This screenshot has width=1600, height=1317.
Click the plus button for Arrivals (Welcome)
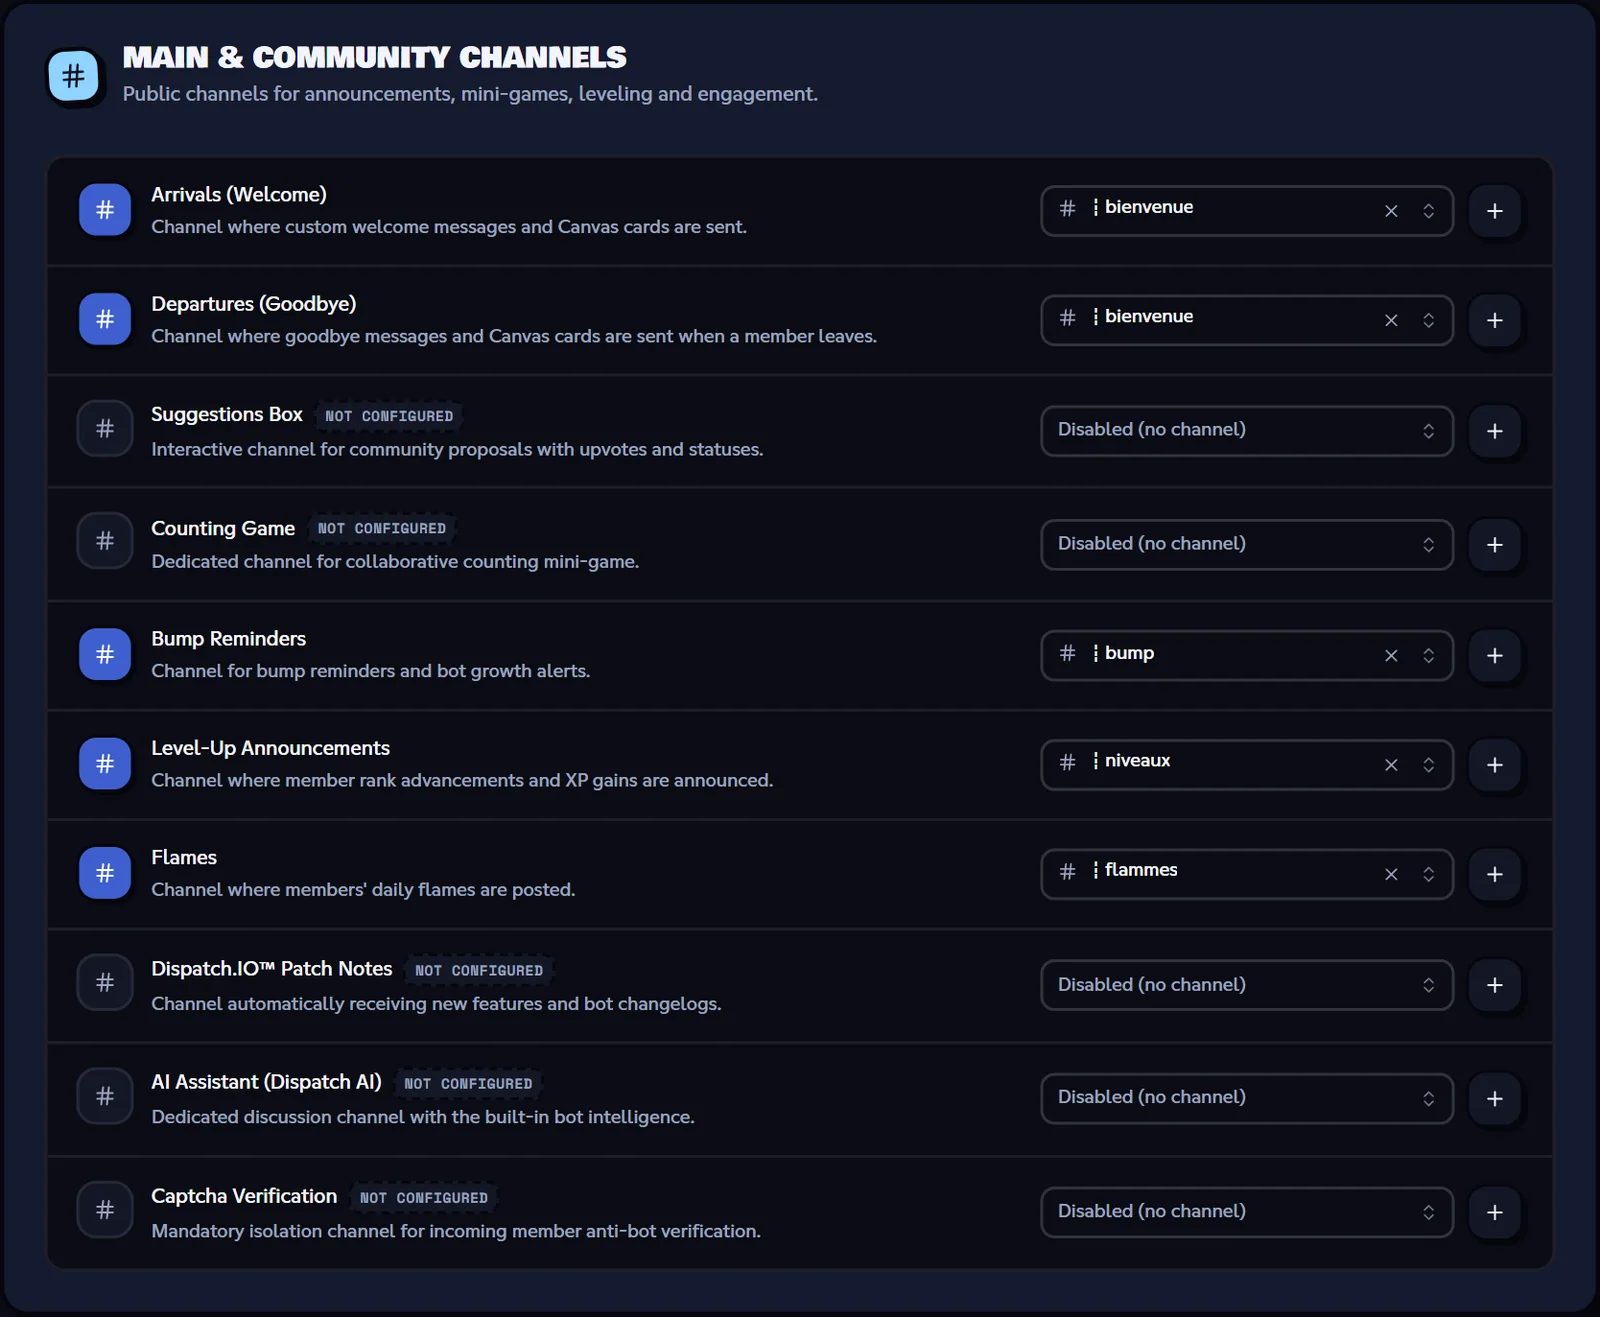coord(1495,211)
